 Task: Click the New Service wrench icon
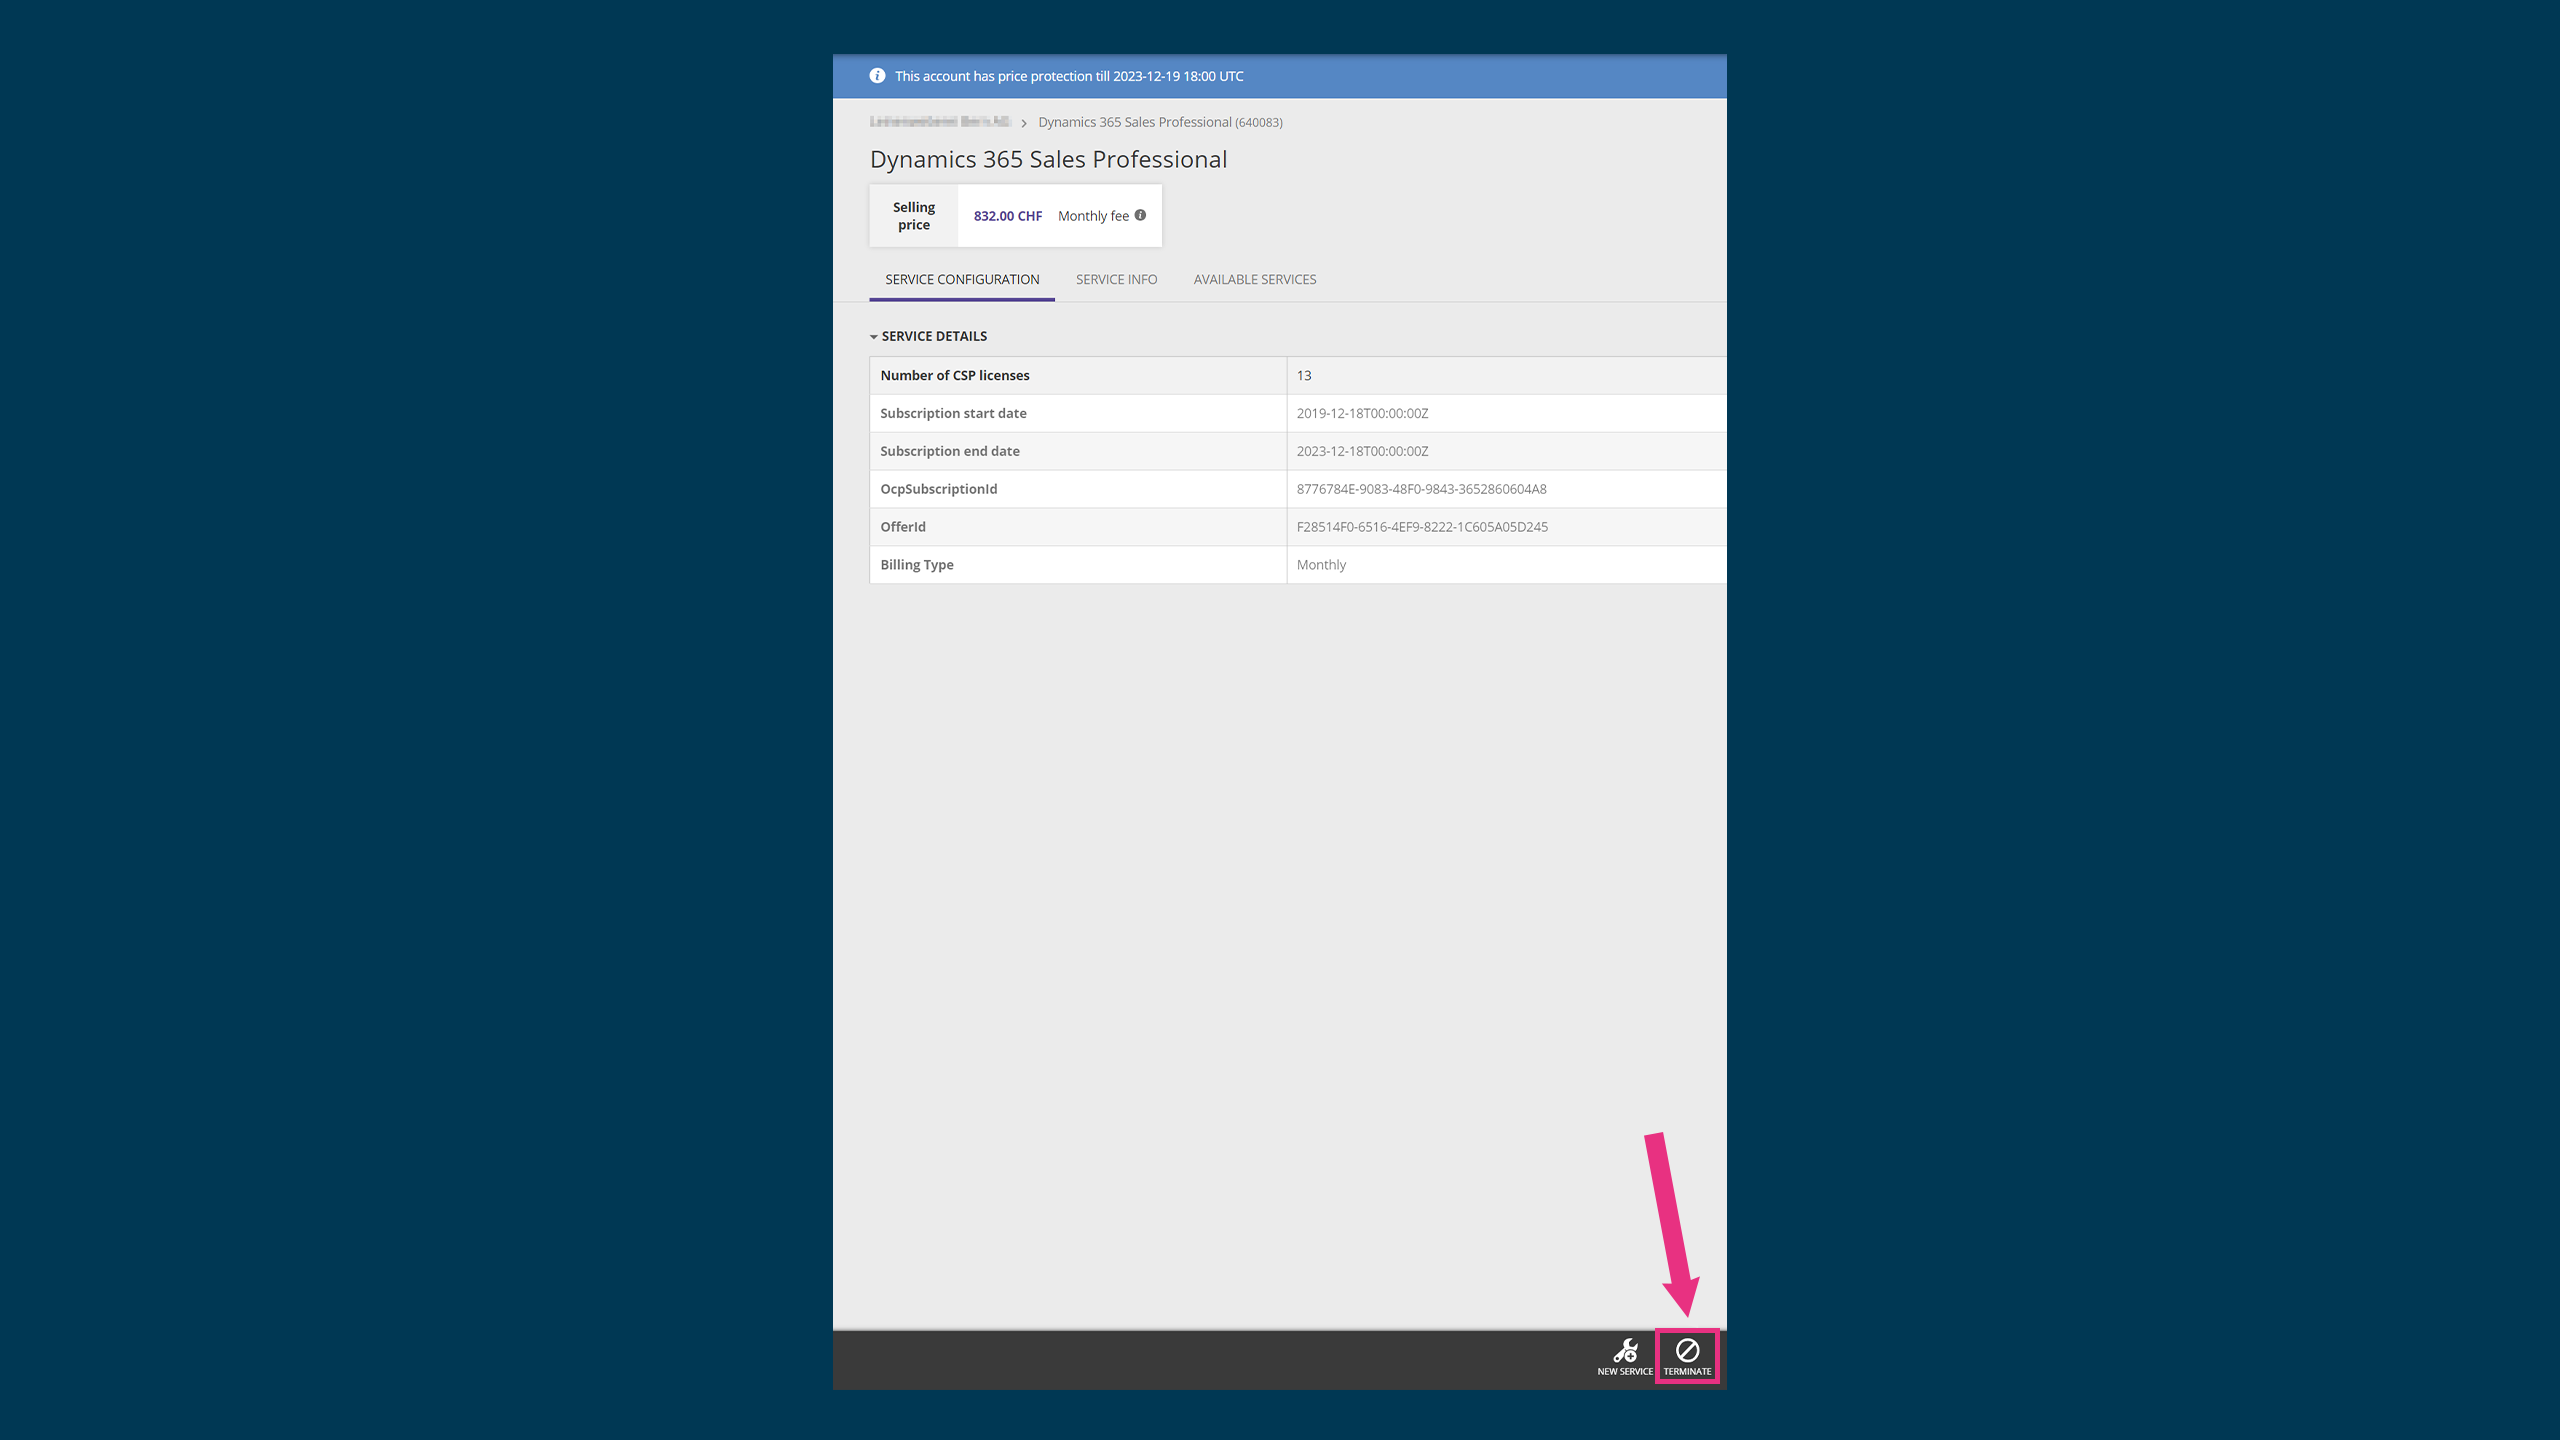[1625, 1351]
